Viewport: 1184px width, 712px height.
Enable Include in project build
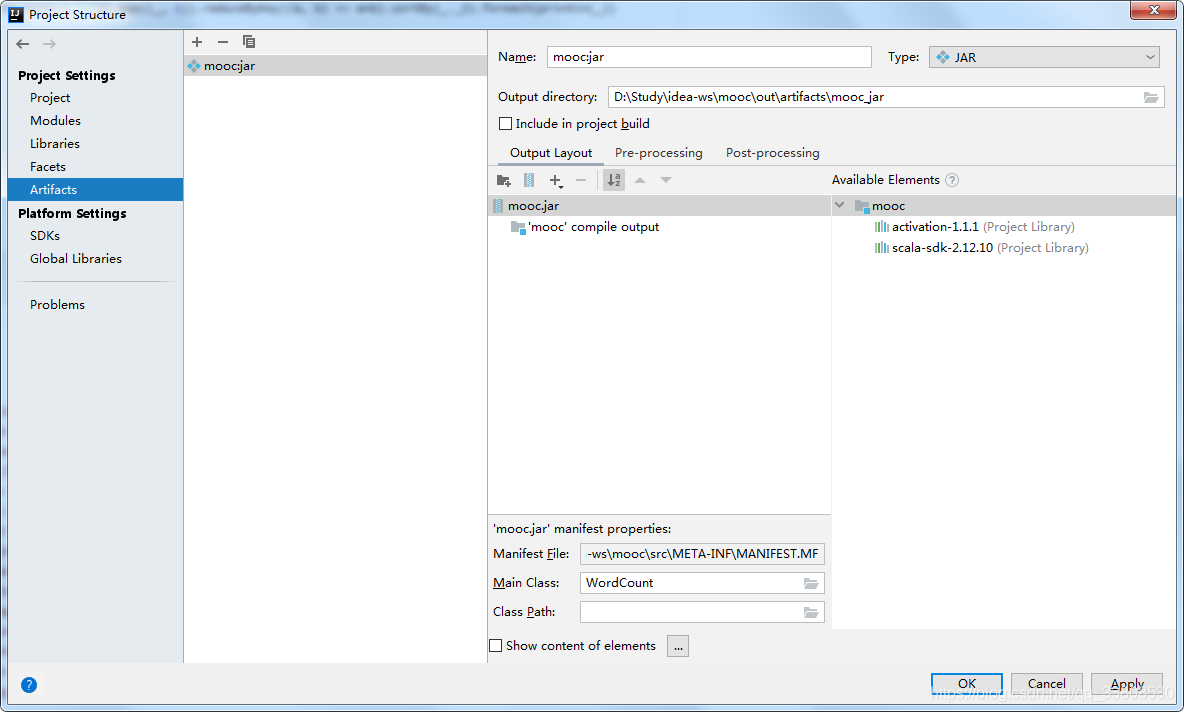(x=506, y=124)
